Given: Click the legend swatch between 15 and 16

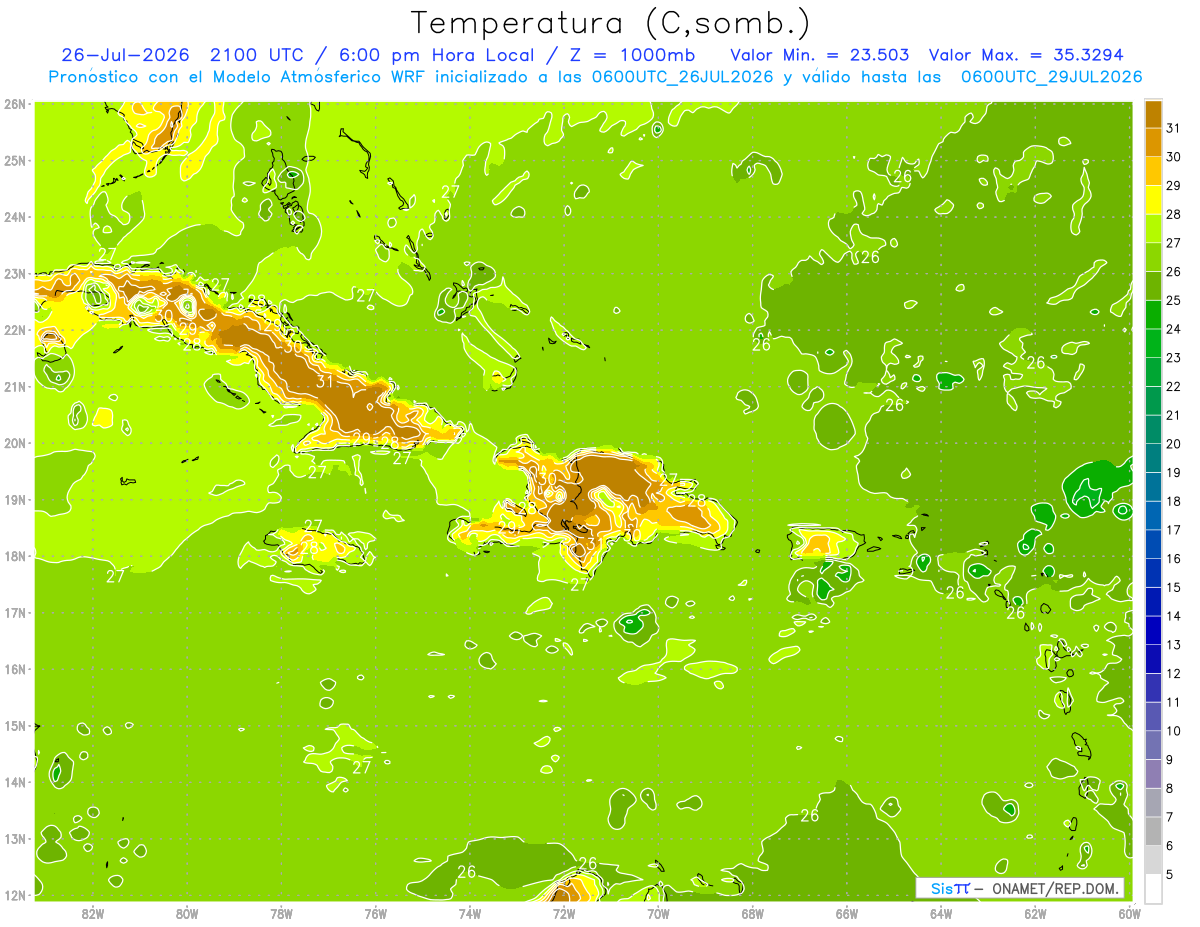Looking at the screenshot, I should tap(1153, 573).
